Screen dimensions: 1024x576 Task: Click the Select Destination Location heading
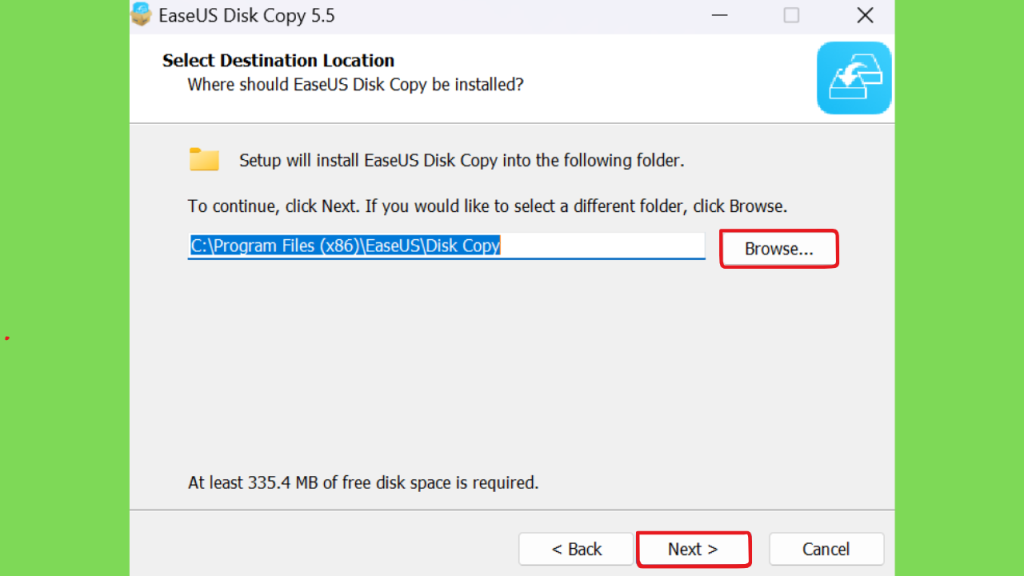tap(278, 61)
